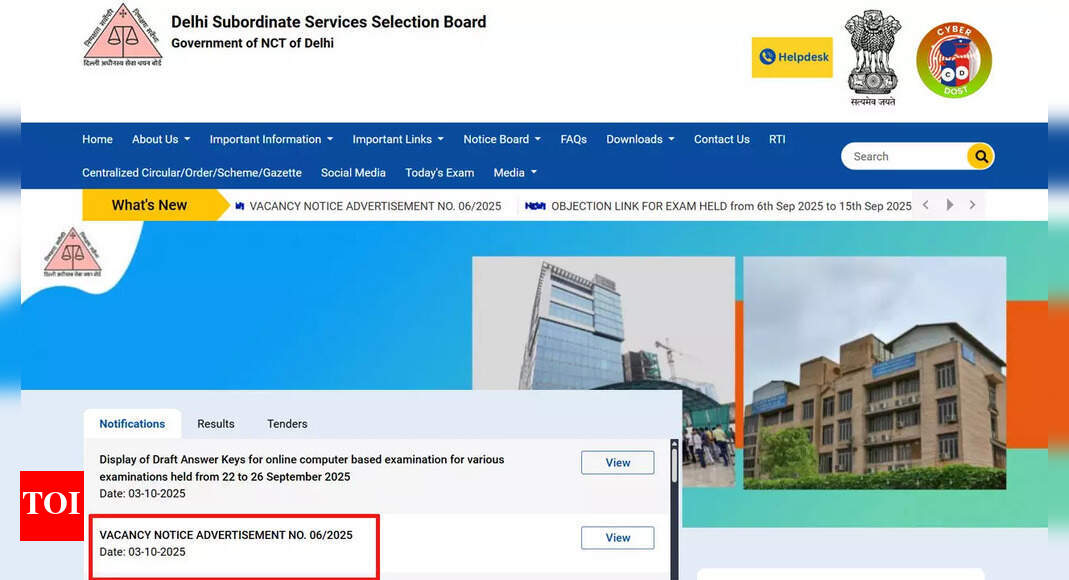View the Vacancy Notice 06/2025 notification
Viewport: 1069px width, 580px height.
point(617,538)
